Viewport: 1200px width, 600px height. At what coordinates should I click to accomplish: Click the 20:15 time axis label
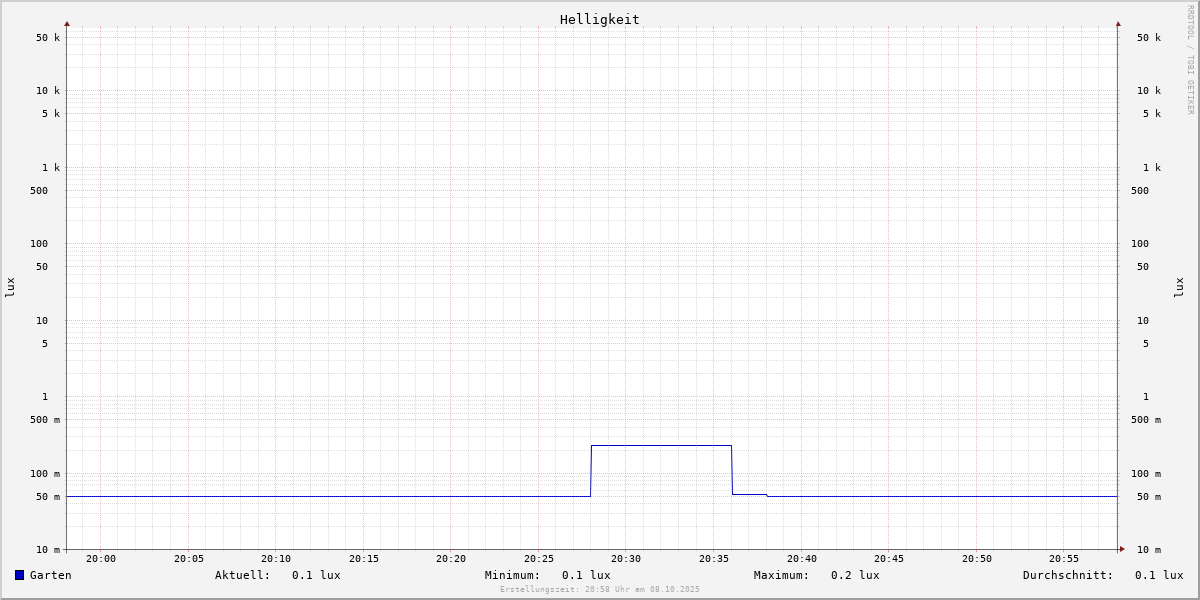364,559
